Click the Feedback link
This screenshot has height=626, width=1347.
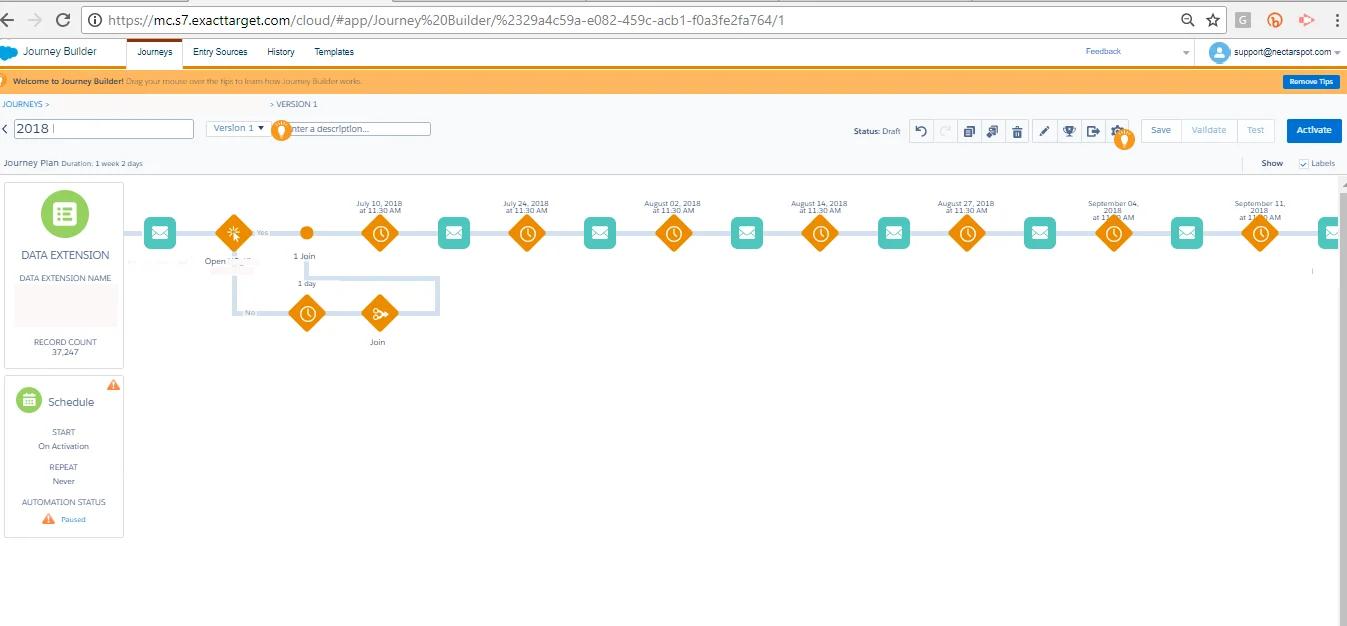click(1103, 52)
